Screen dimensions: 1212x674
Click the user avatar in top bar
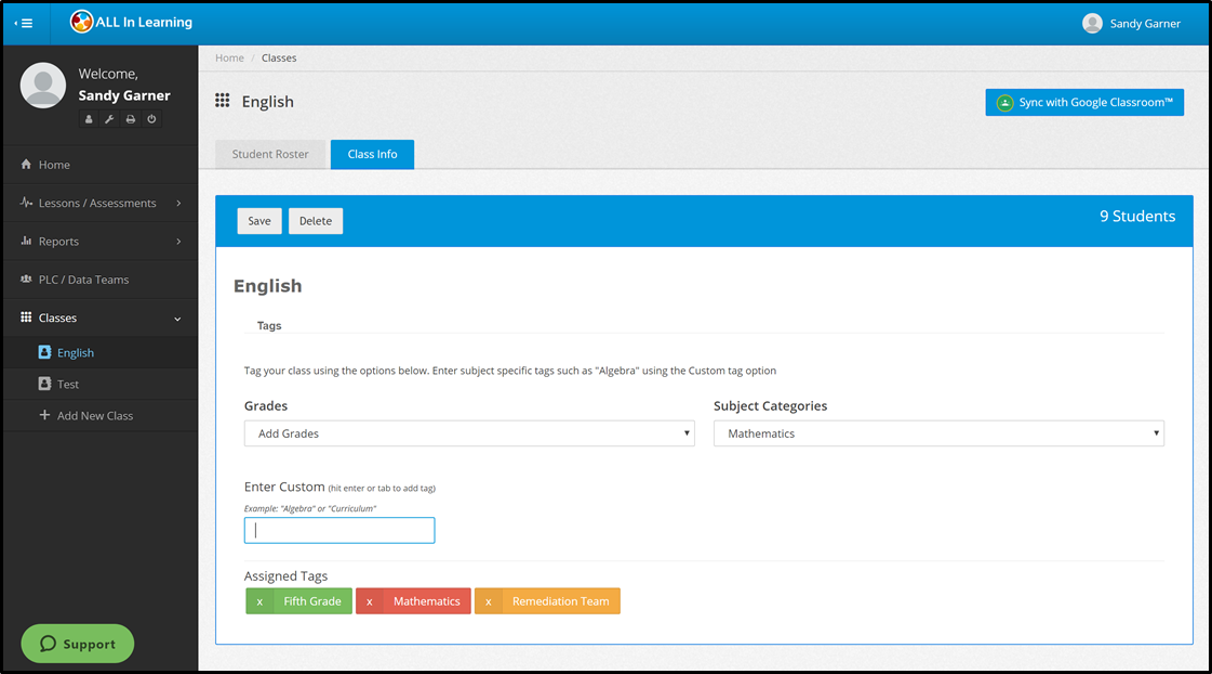[x=1092, y=23]
